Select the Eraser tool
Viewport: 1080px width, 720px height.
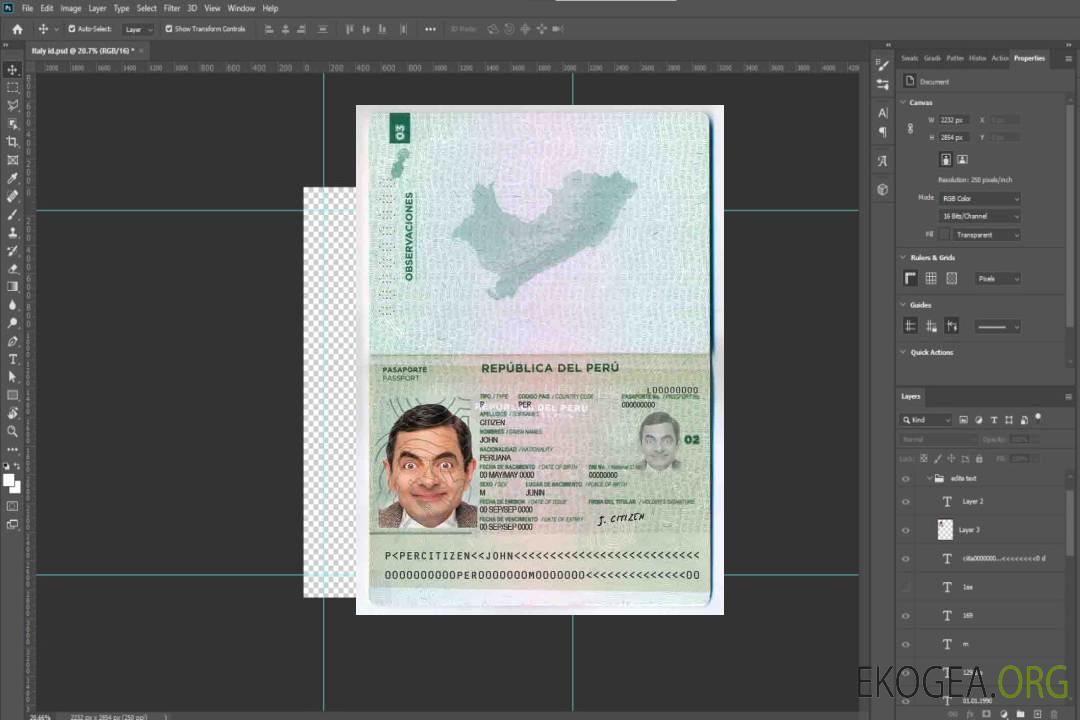coord(12,269)
